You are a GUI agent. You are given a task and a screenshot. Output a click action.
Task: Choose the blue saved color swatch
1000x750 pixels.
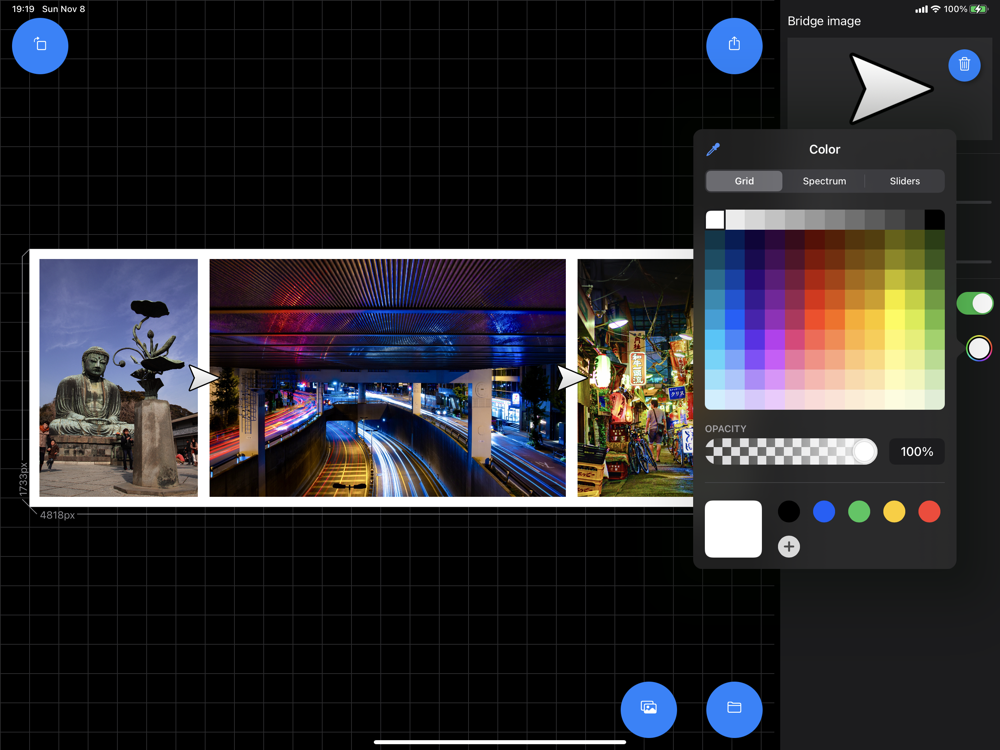[x=824, y=512]
